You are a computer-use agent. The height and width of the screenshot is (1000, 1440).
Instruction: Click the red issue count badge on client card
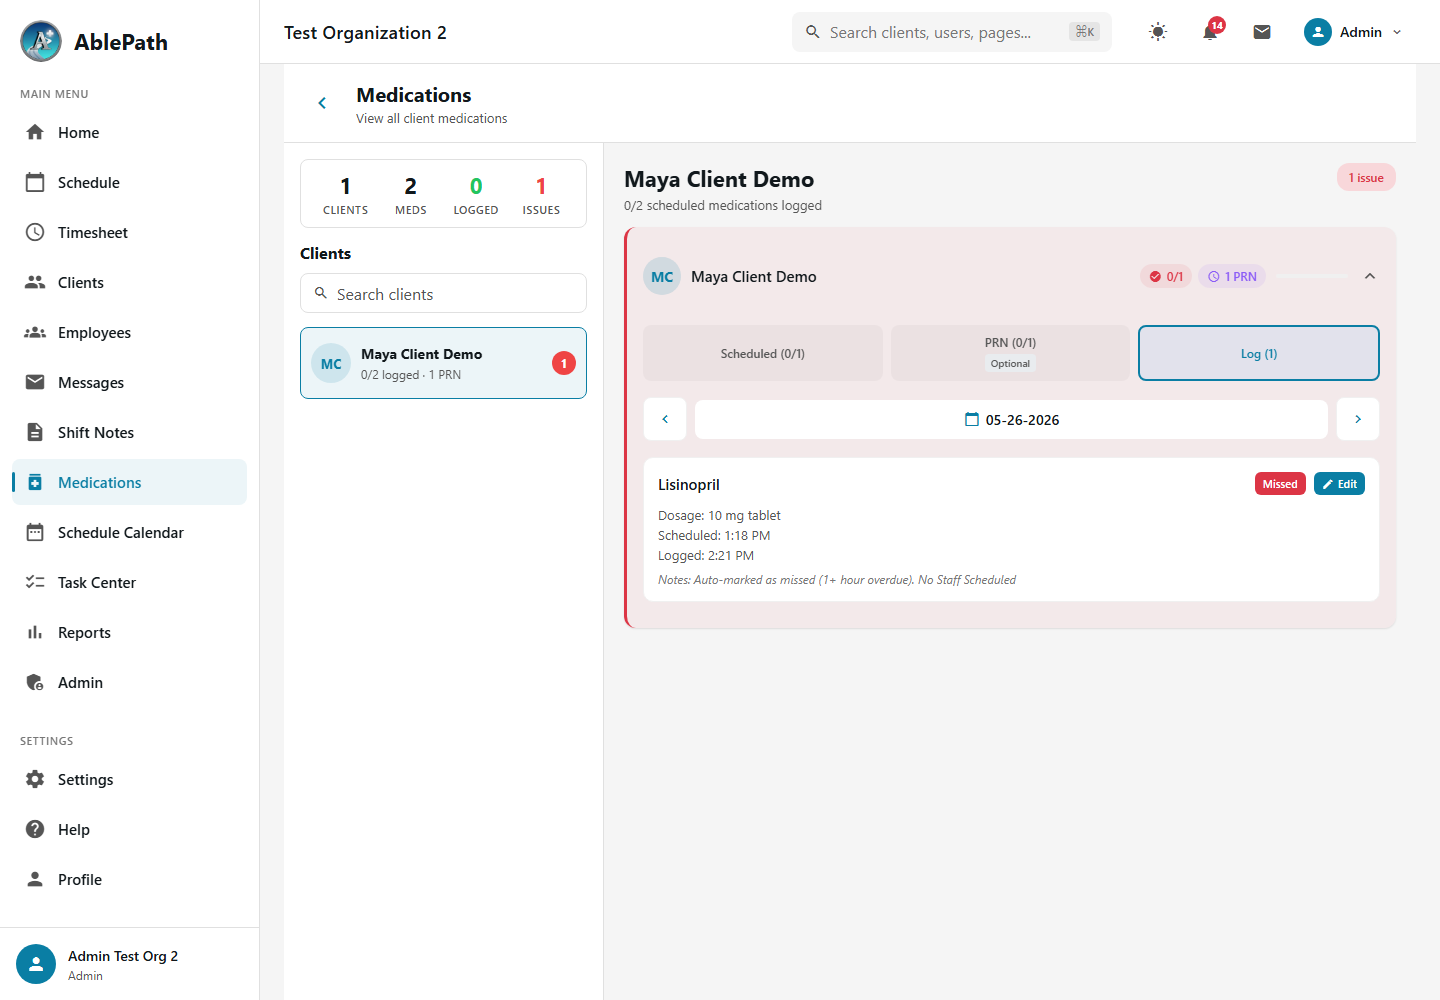click(564, 363)
